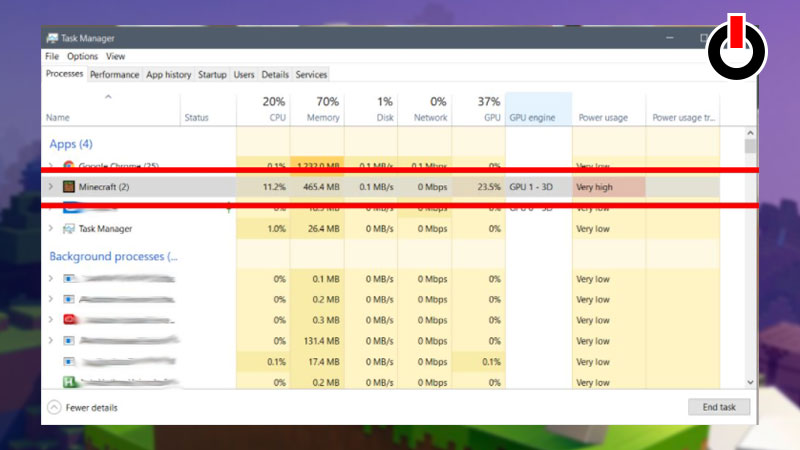The width and height of the screenshot is (800, 450).
Task: Expand the background process using 131.4 MB
Action: point(51,340)
